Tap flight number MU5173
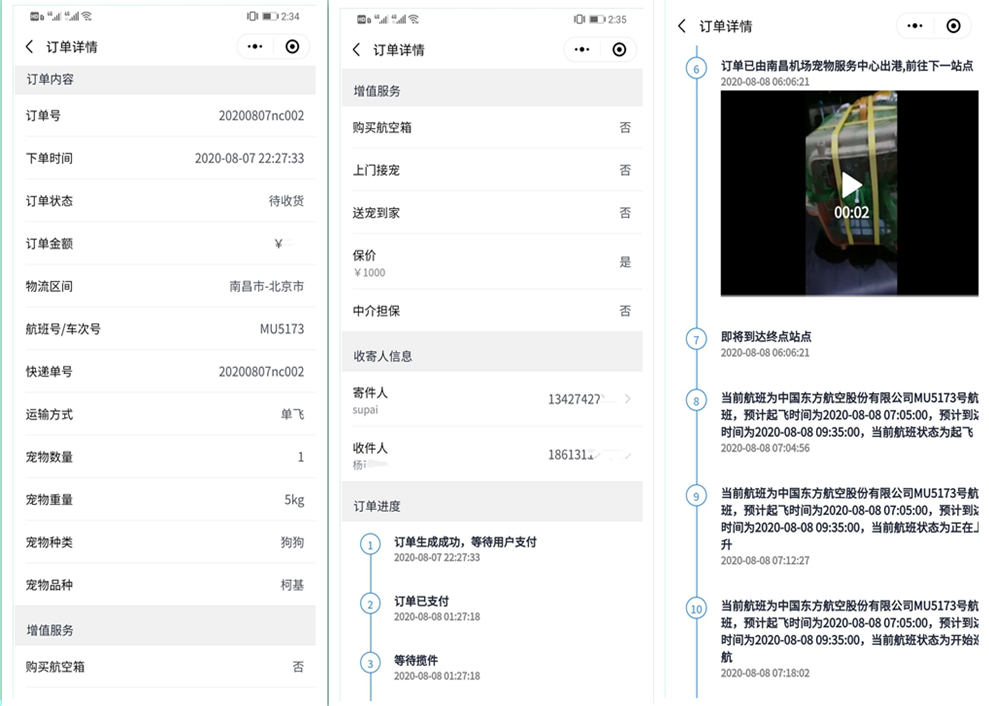 [x=281, y=329]
